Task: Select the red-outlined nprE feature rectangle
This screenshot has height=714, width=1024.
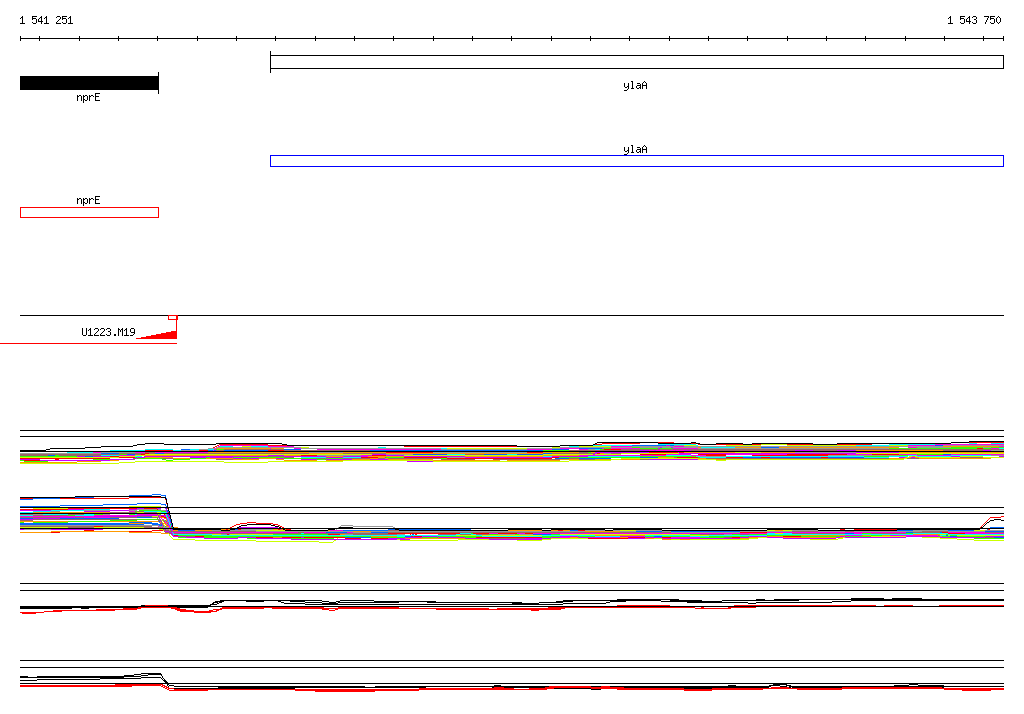Action: point(89,212)
